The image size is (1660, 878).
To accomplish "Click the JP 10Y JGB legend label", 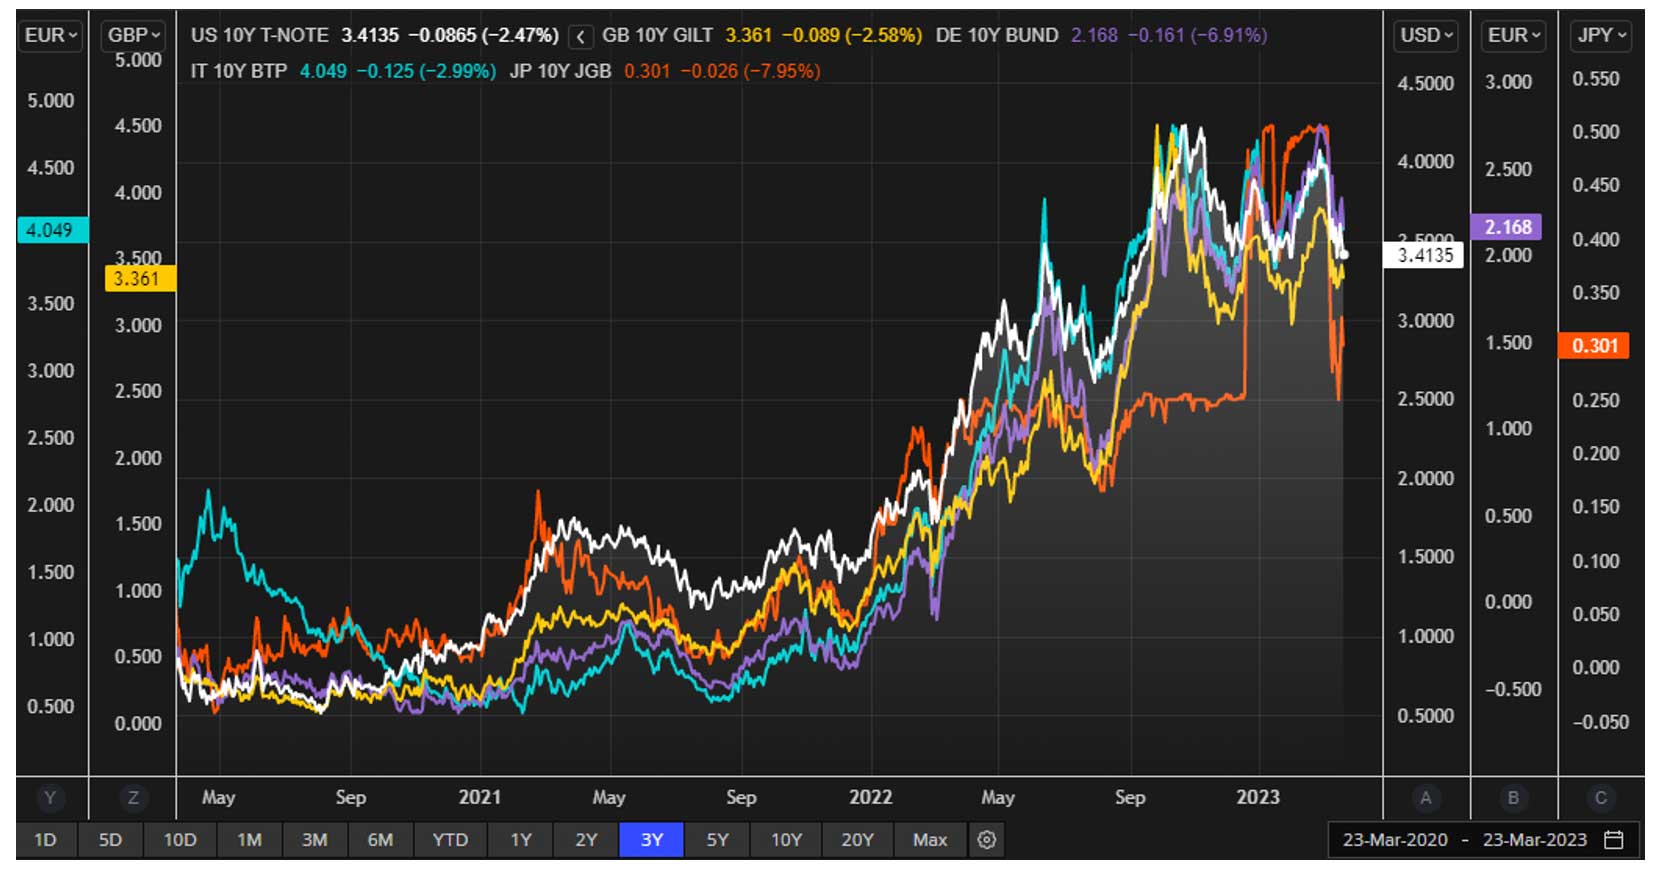I will (x=560, y=71).
